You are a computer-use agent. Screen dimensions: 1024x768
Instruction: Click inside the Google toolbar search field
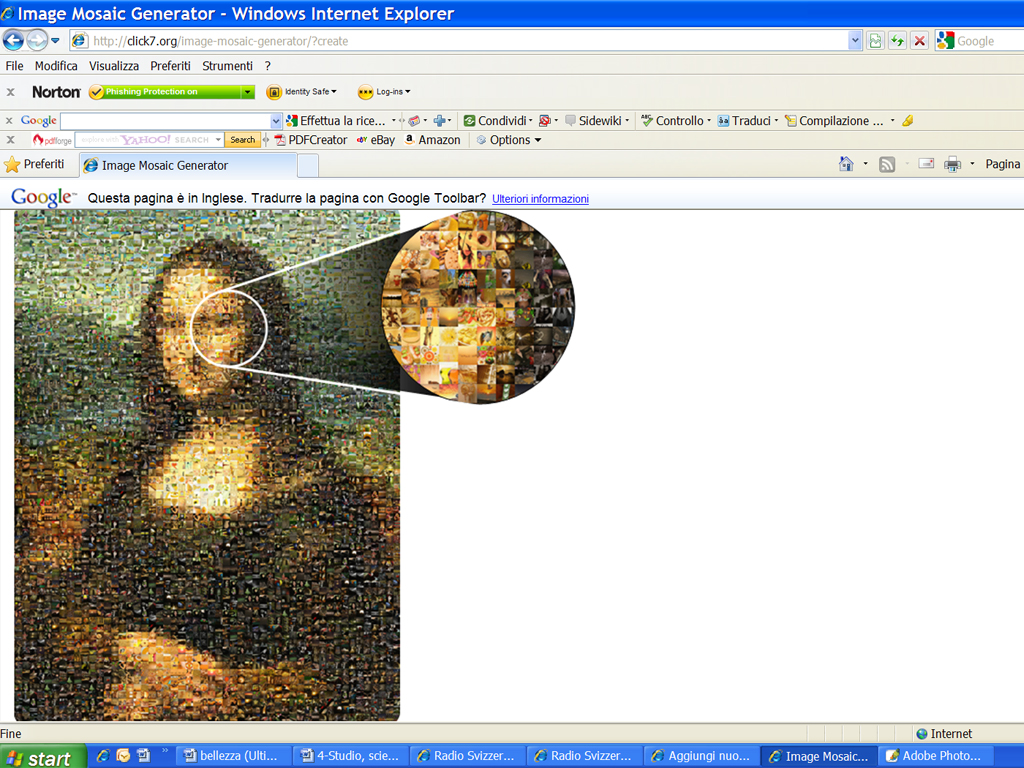(165, 121)
